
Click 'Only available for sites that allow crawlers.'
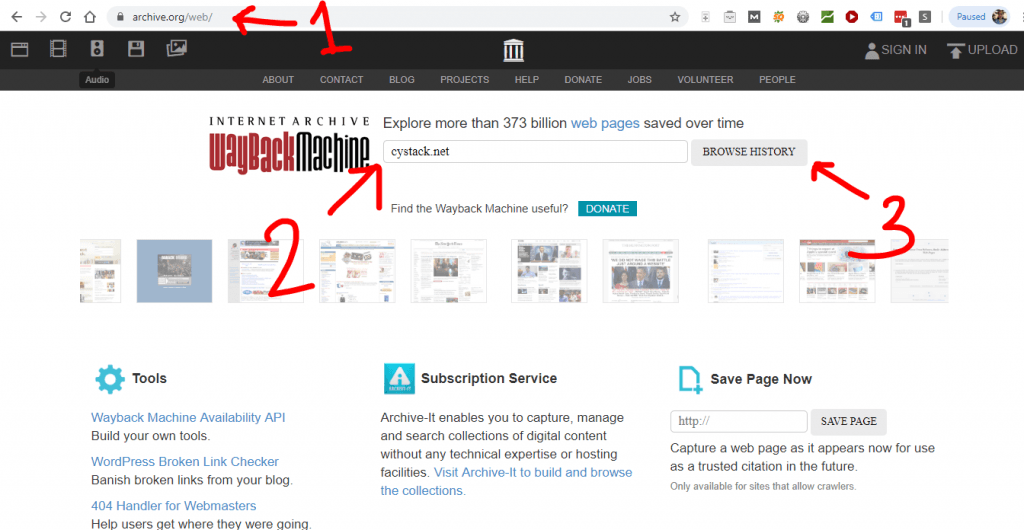[763, 486]
